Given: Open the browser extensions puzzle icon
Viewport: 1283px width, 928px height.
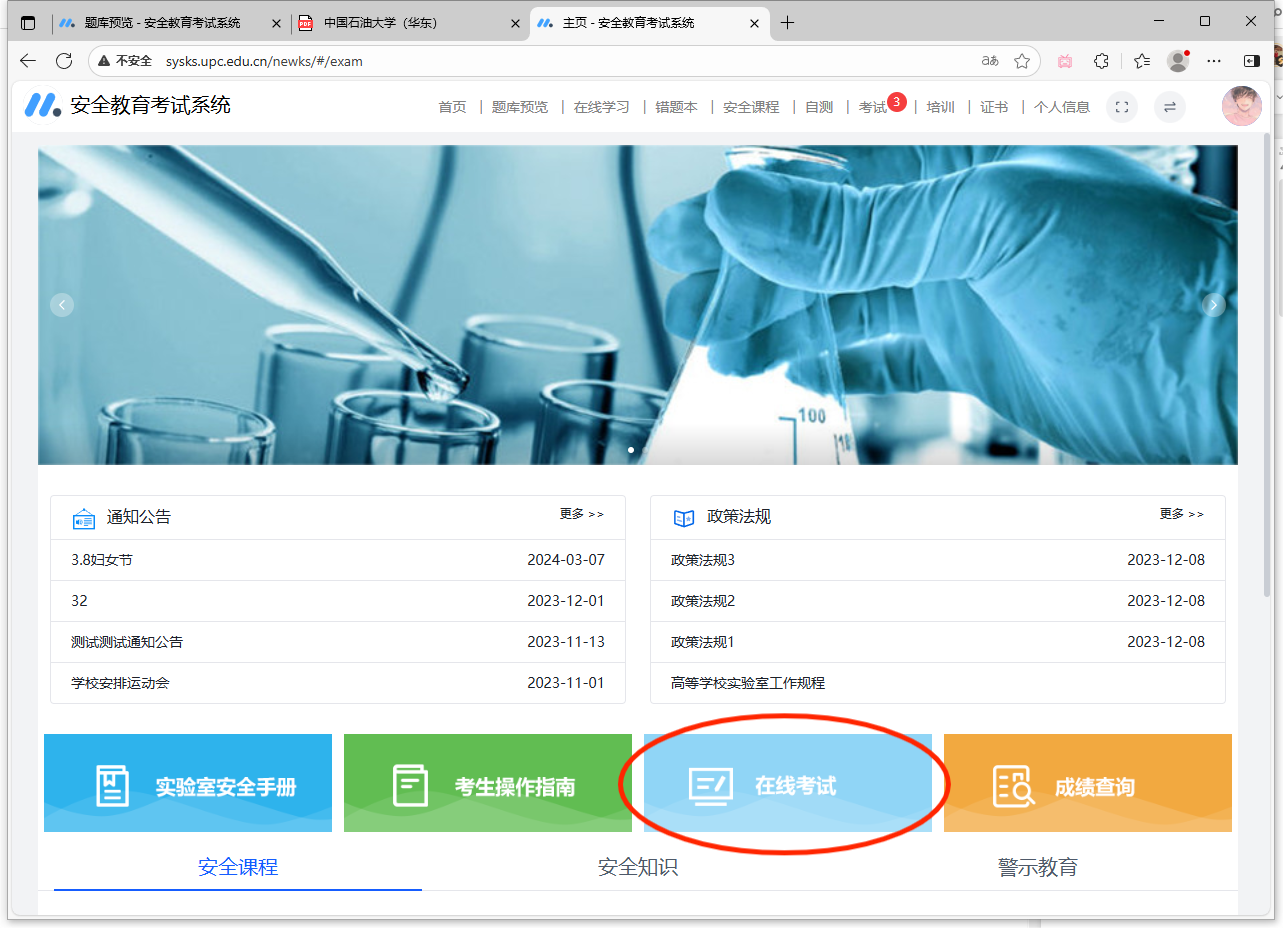Looking at the screenshot, I should pyautogui.click(x=1101, y=61).
